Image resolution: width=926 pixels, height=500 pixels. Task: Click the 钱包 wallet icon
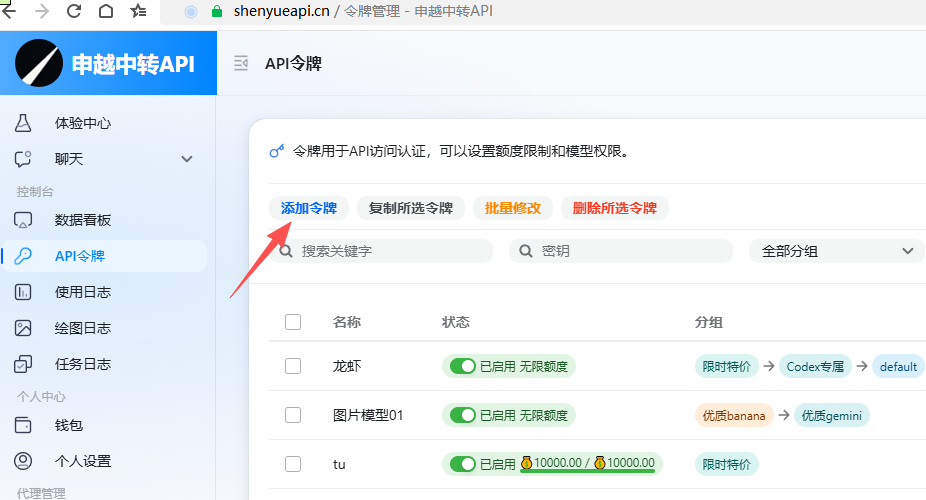(x=23, y=425)
